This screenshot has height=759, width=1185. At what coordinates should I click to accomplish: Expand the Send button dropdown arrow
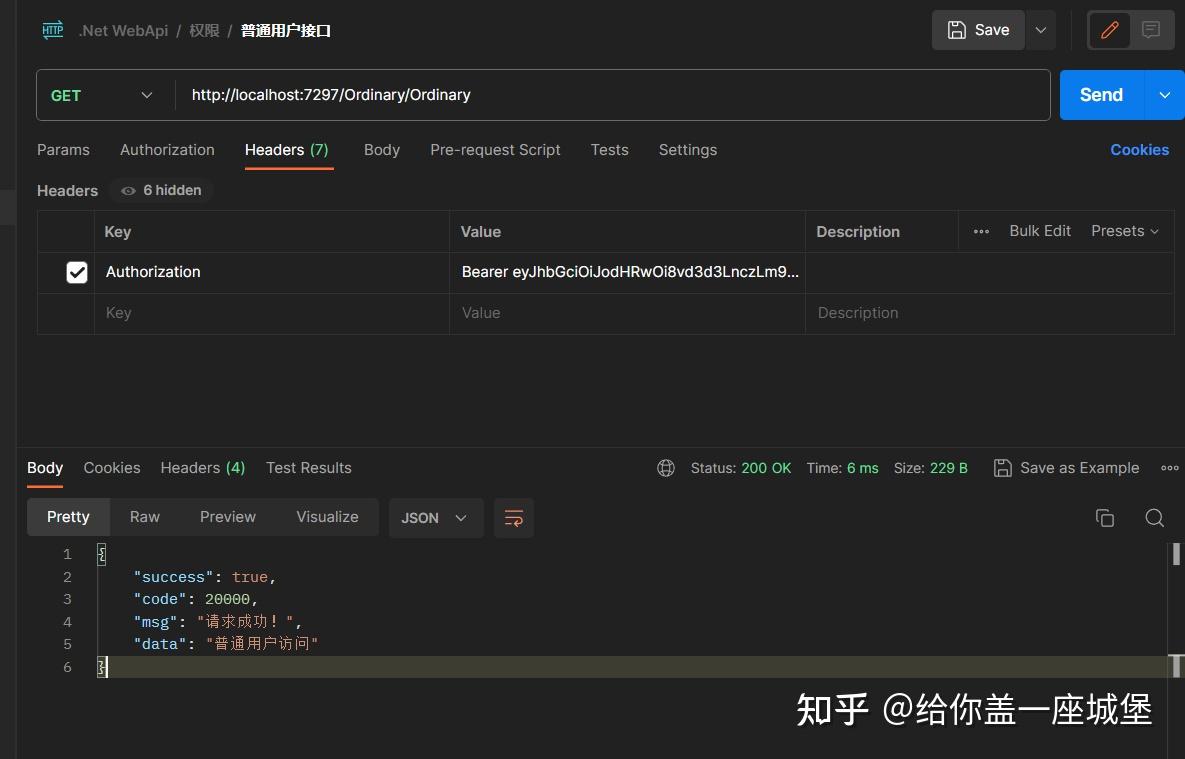1165,95
